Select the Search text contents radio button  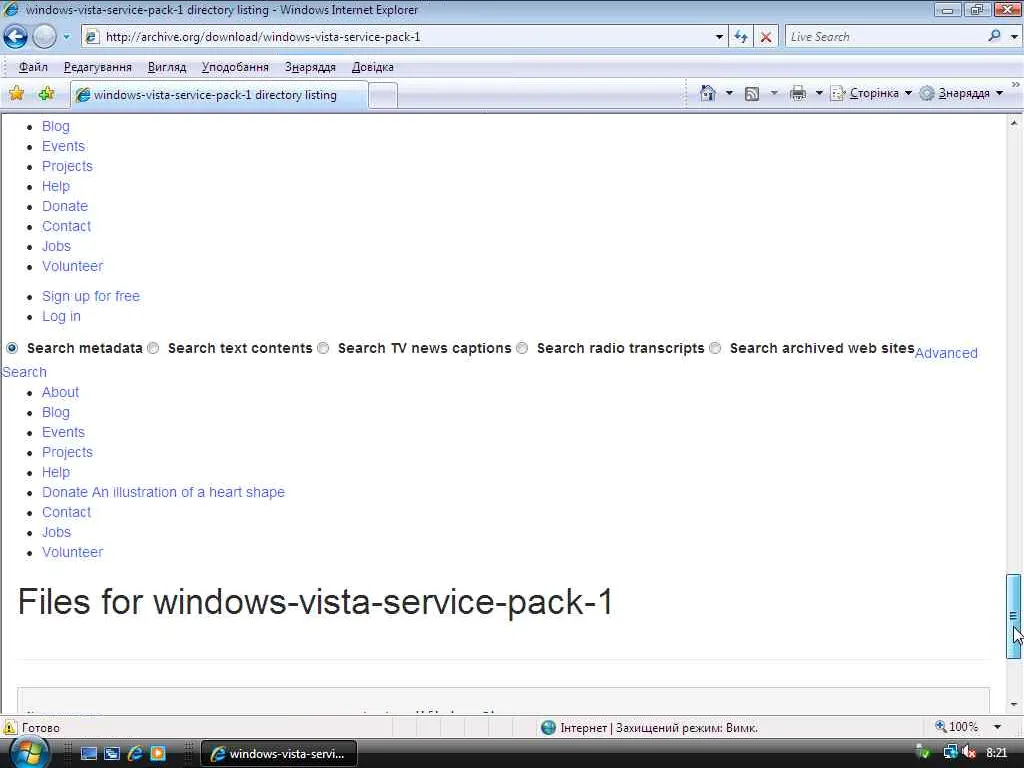pyautogui.click(x=153, y=348)
